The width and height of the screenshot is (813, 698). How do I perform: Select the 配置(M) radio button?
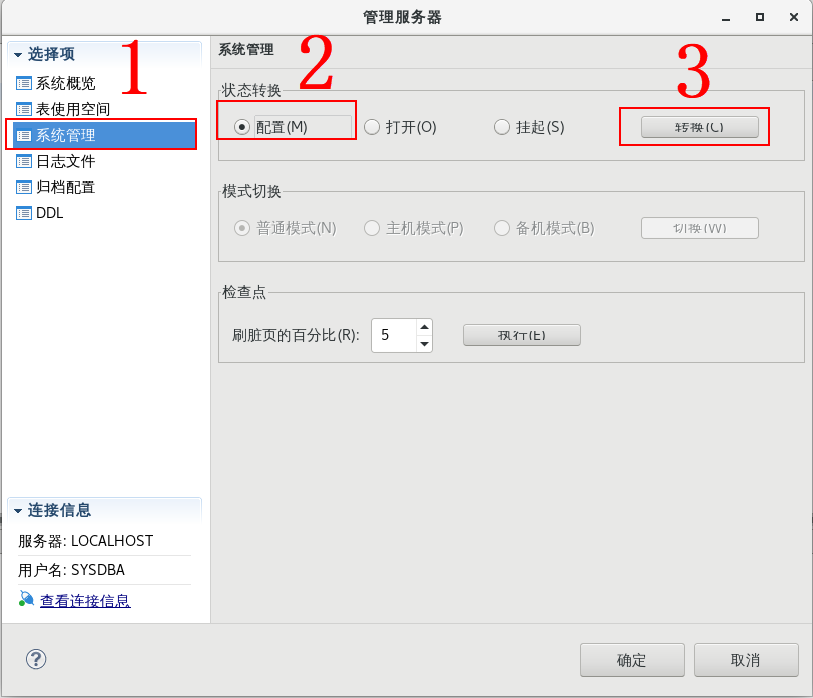(x=242, y=127)
